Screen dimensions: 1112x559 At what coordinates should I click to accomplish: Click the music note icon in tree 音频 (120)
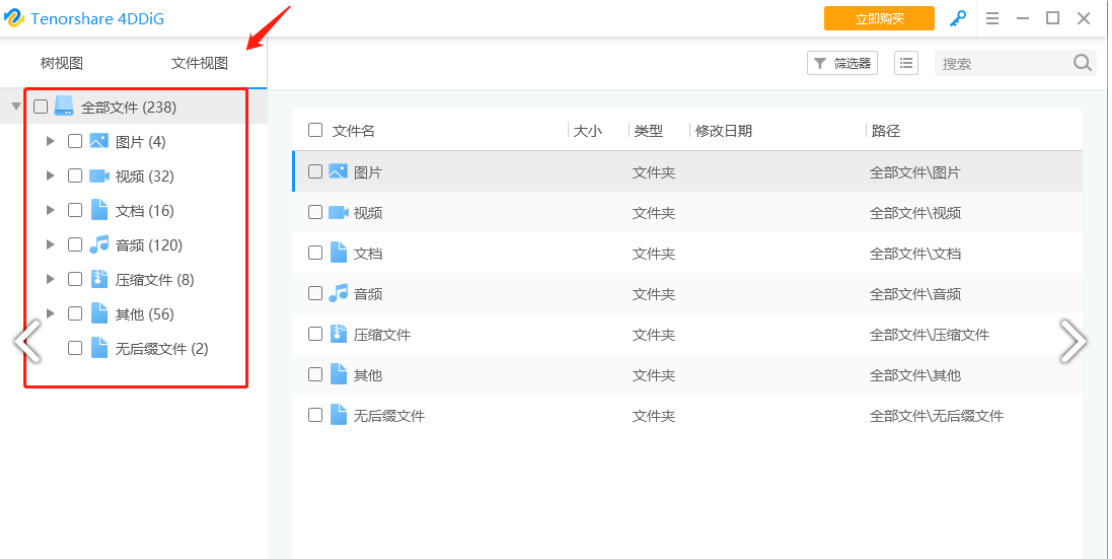tap(99, 245)
